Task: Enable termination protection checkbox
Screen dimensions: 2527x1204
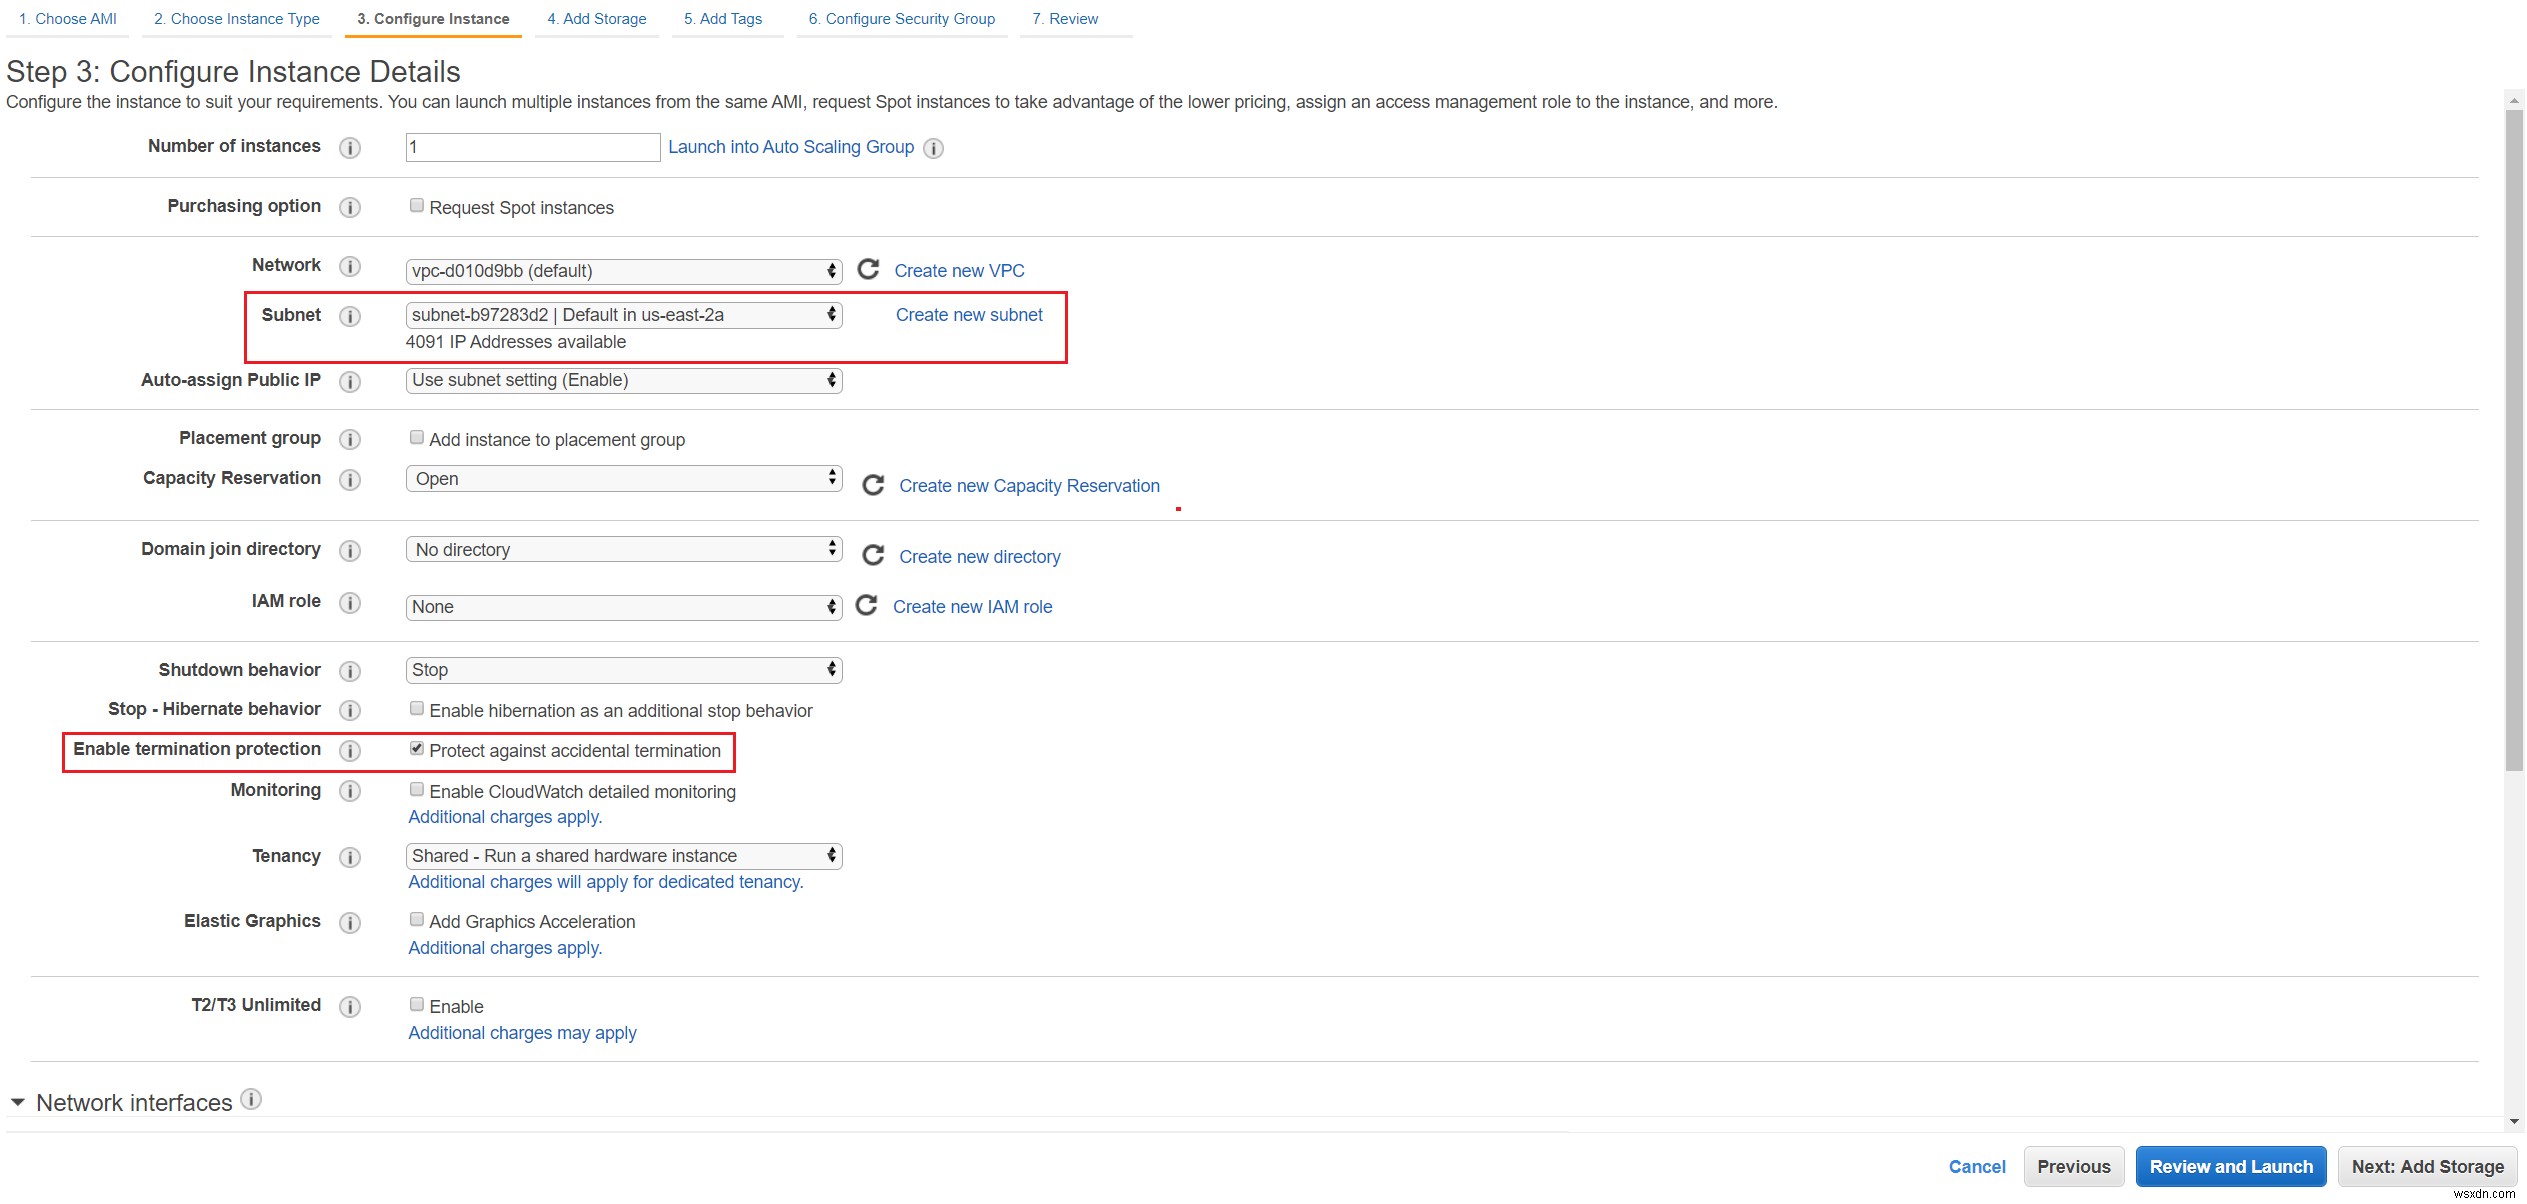Action: 414,749
